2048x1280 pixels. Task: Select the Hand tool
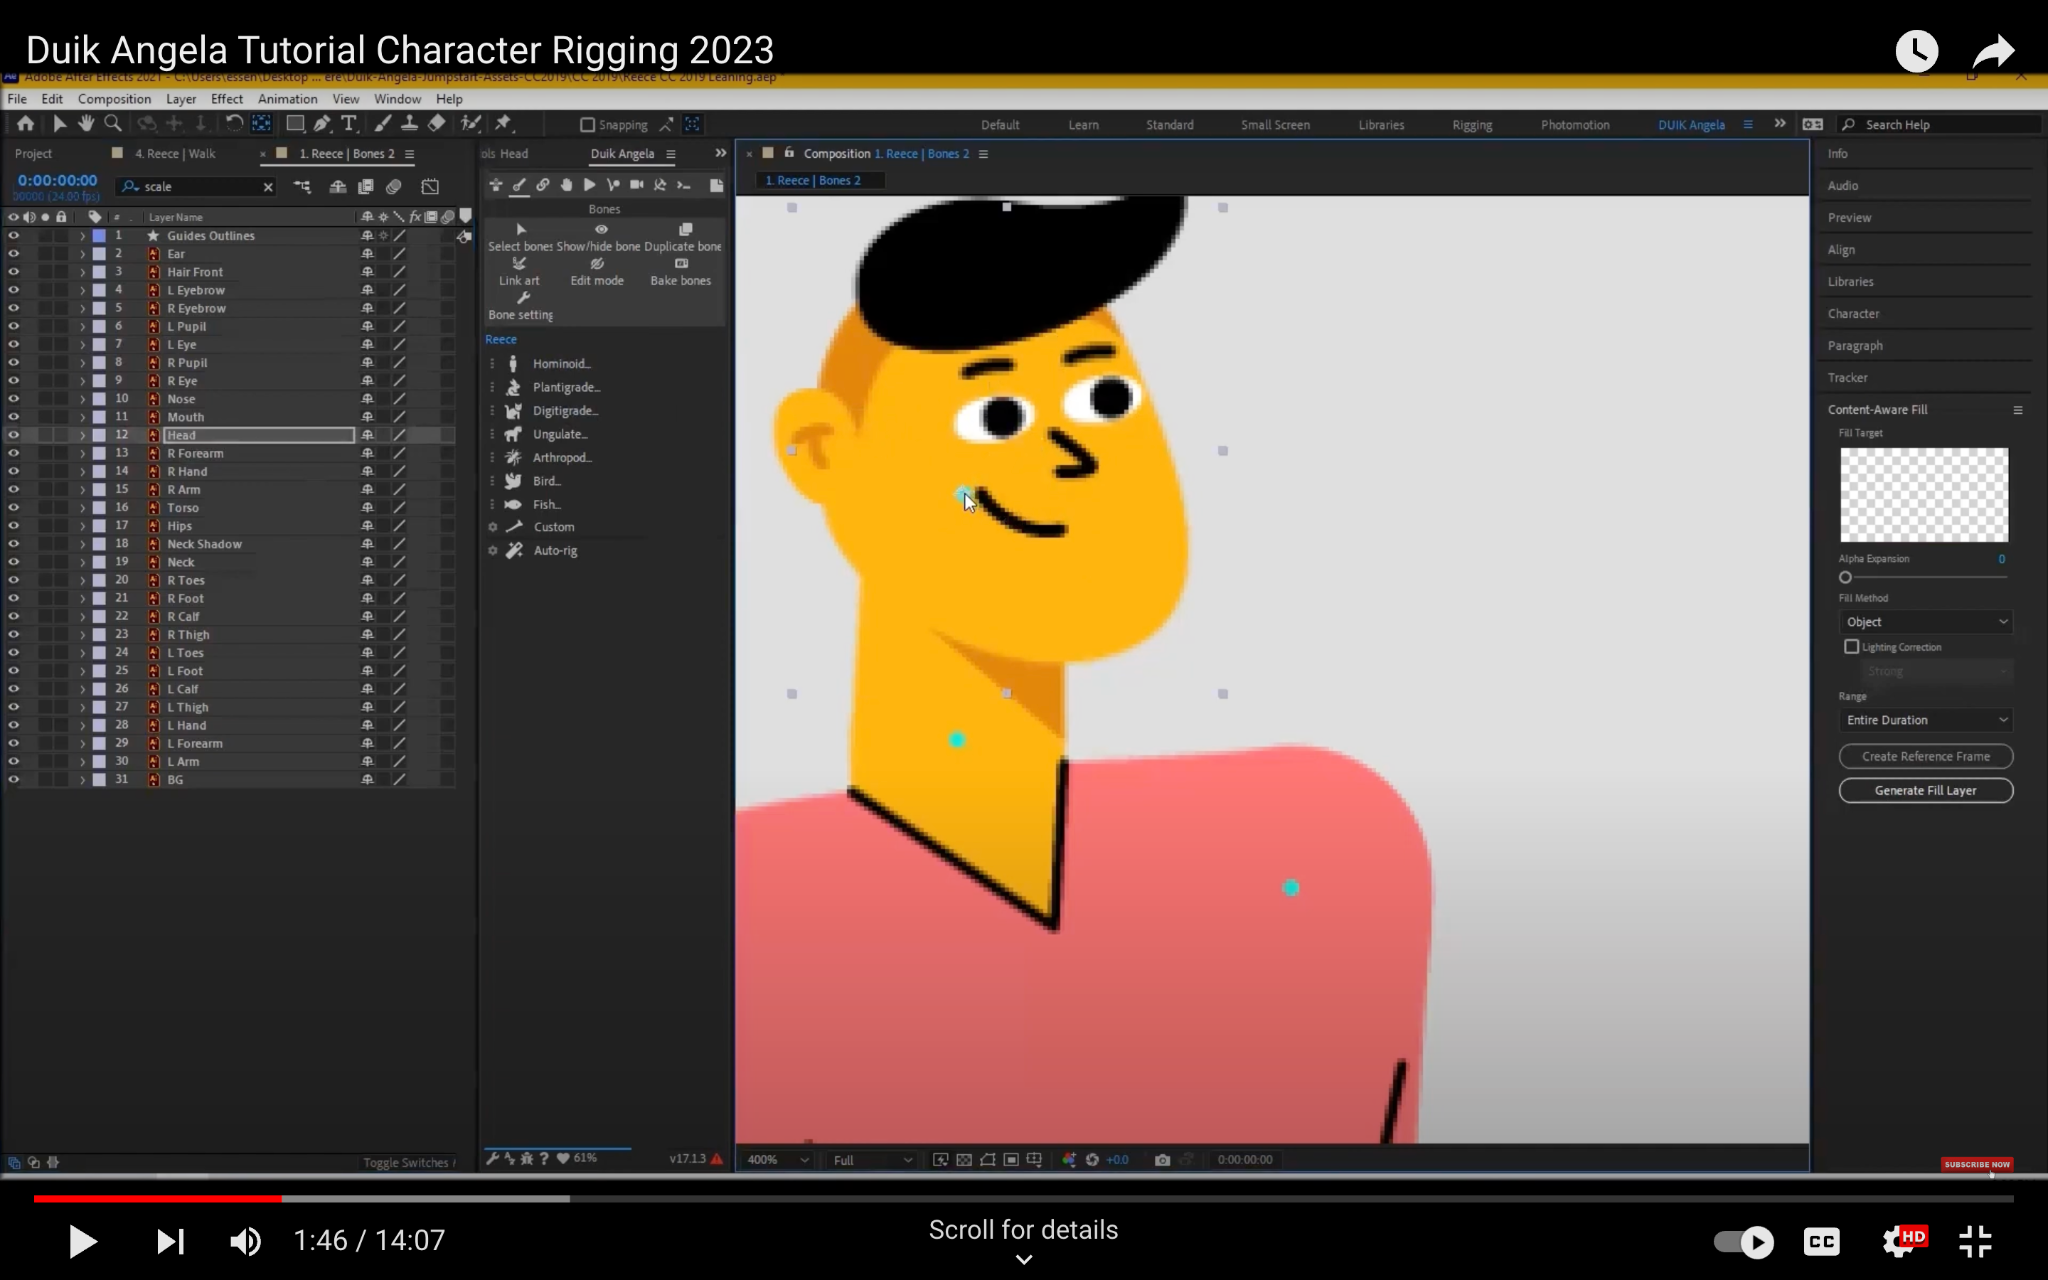86,123
